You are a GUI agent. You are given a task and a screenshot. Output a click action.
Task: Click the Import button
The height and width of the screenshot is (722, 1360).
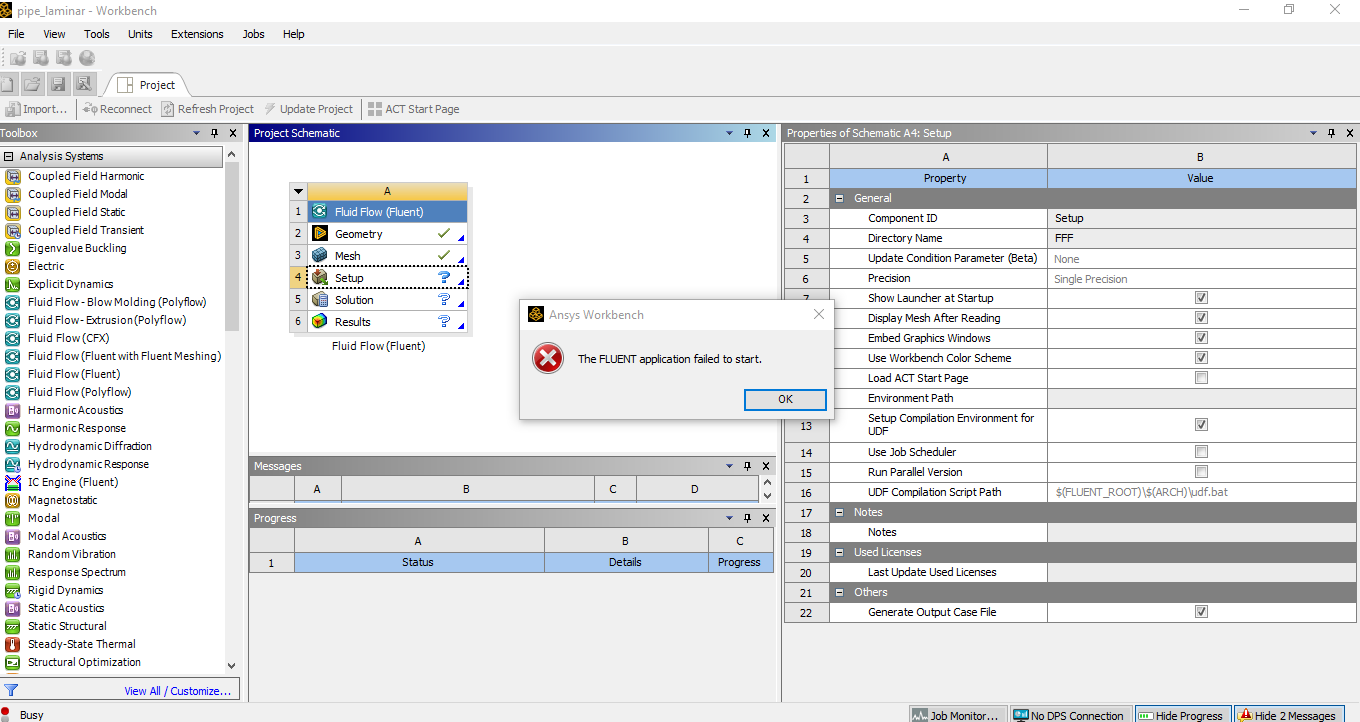click(x=37, y=109)
